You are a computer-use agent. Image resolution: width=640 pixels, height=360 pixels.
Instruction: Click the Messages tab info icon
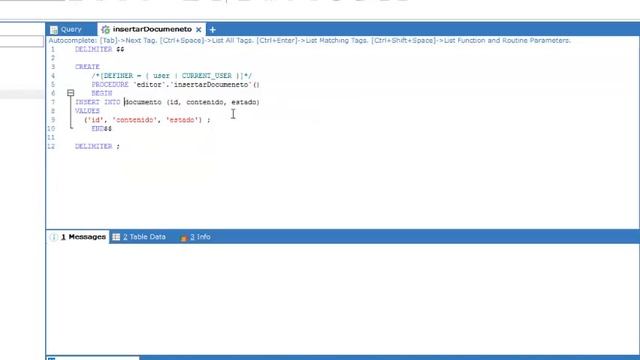pos(53,237)
